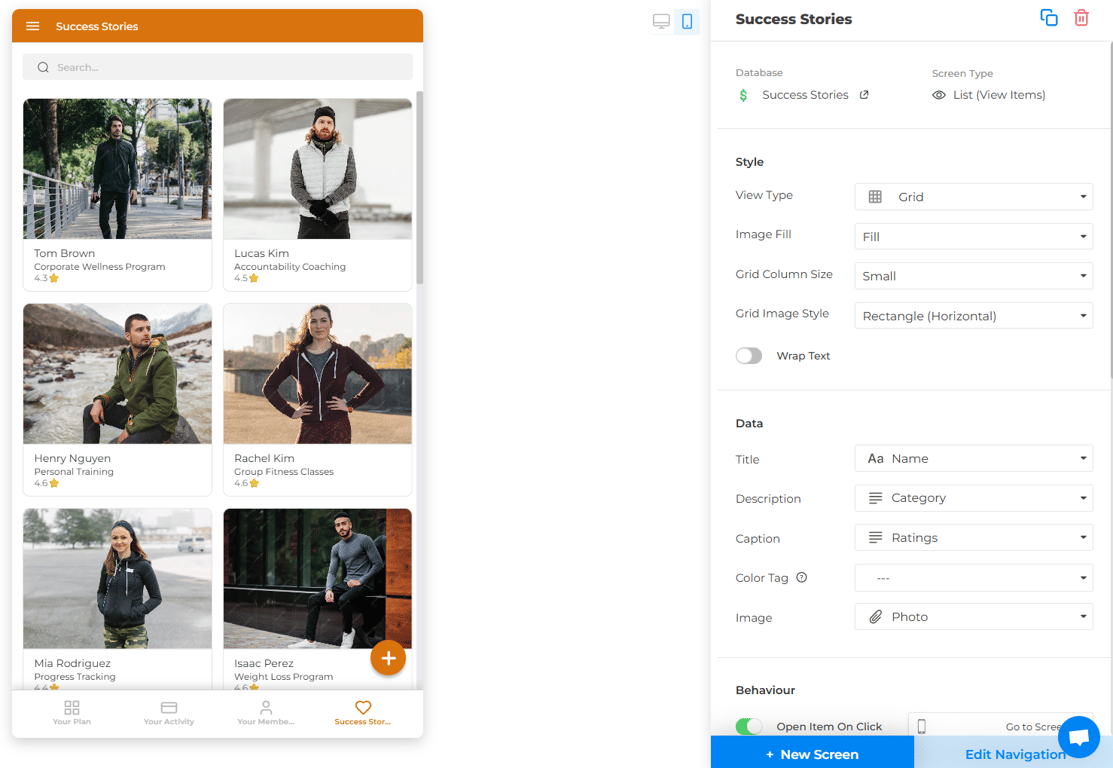1113x768 pixels.
Task: Open the Grid Column Size dropdown
Action: coord(973,276)
